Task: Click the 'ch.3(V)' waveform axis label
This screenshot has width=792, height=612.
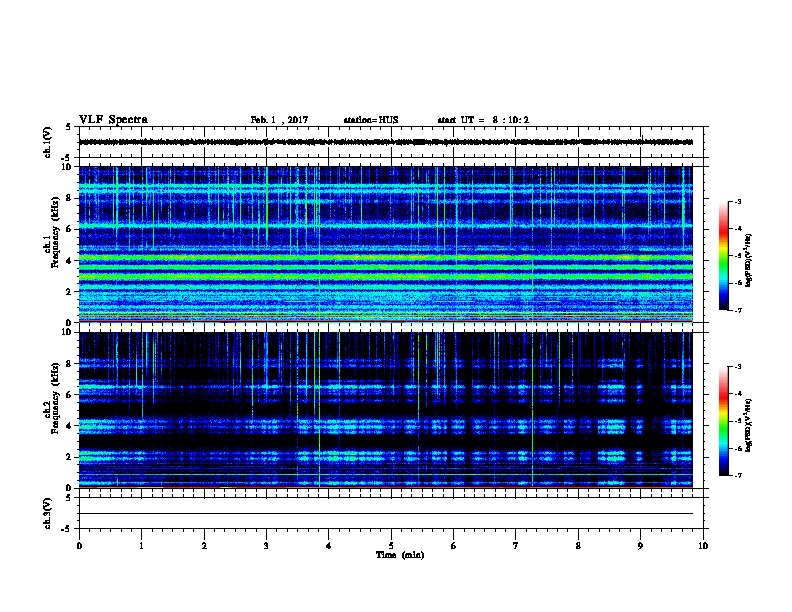Action: [47, 513]
